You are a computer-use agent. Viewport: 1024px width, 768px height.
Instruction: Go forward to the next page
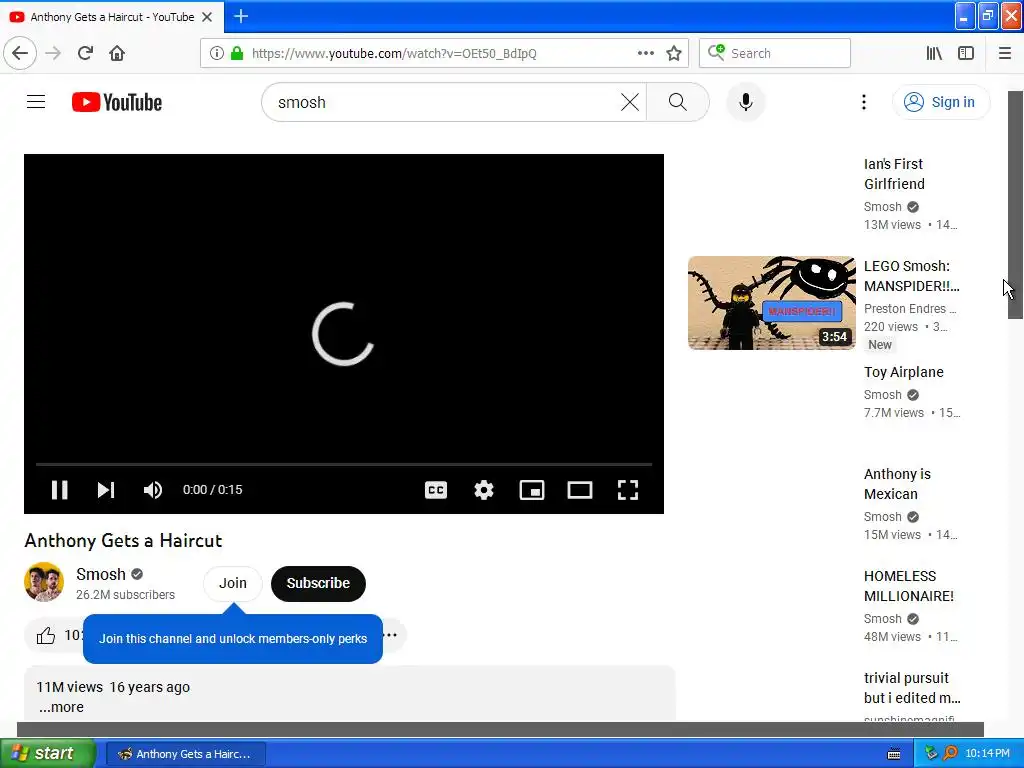point(53,53)
